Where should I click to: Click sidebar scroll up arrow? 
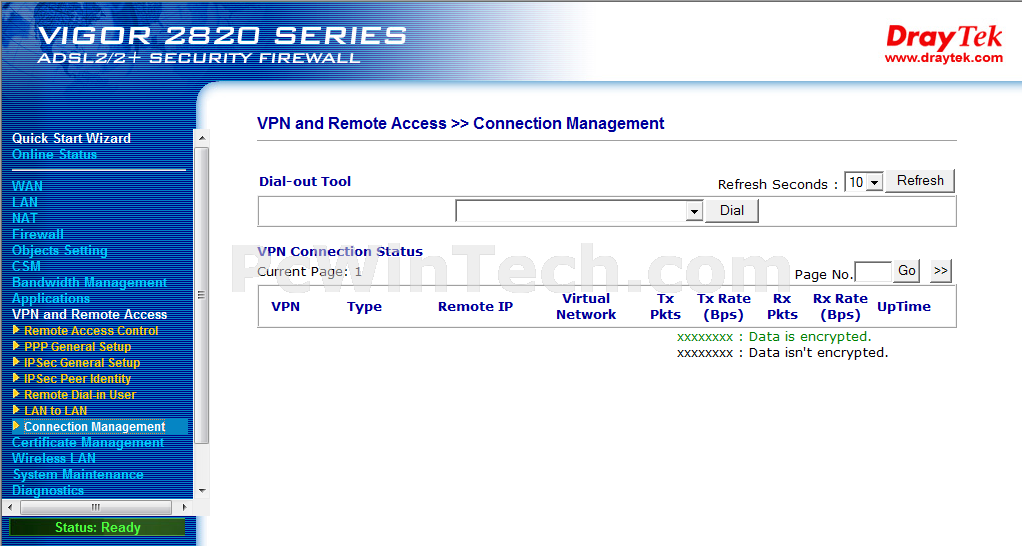click(202, 138)
